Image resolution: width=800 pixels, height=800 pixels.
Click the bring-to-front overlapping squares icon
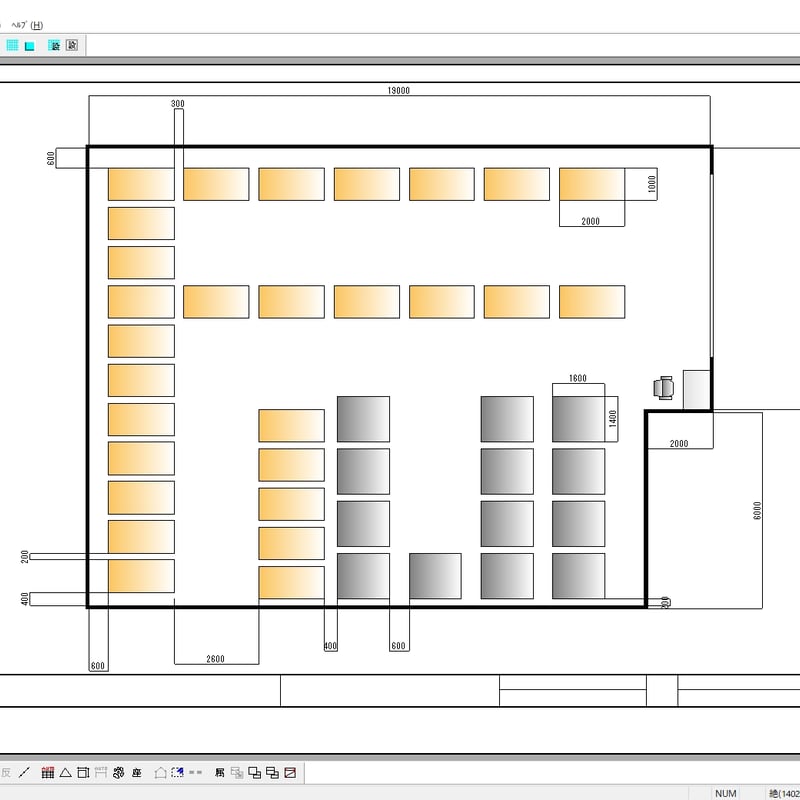tap(255, 772)
